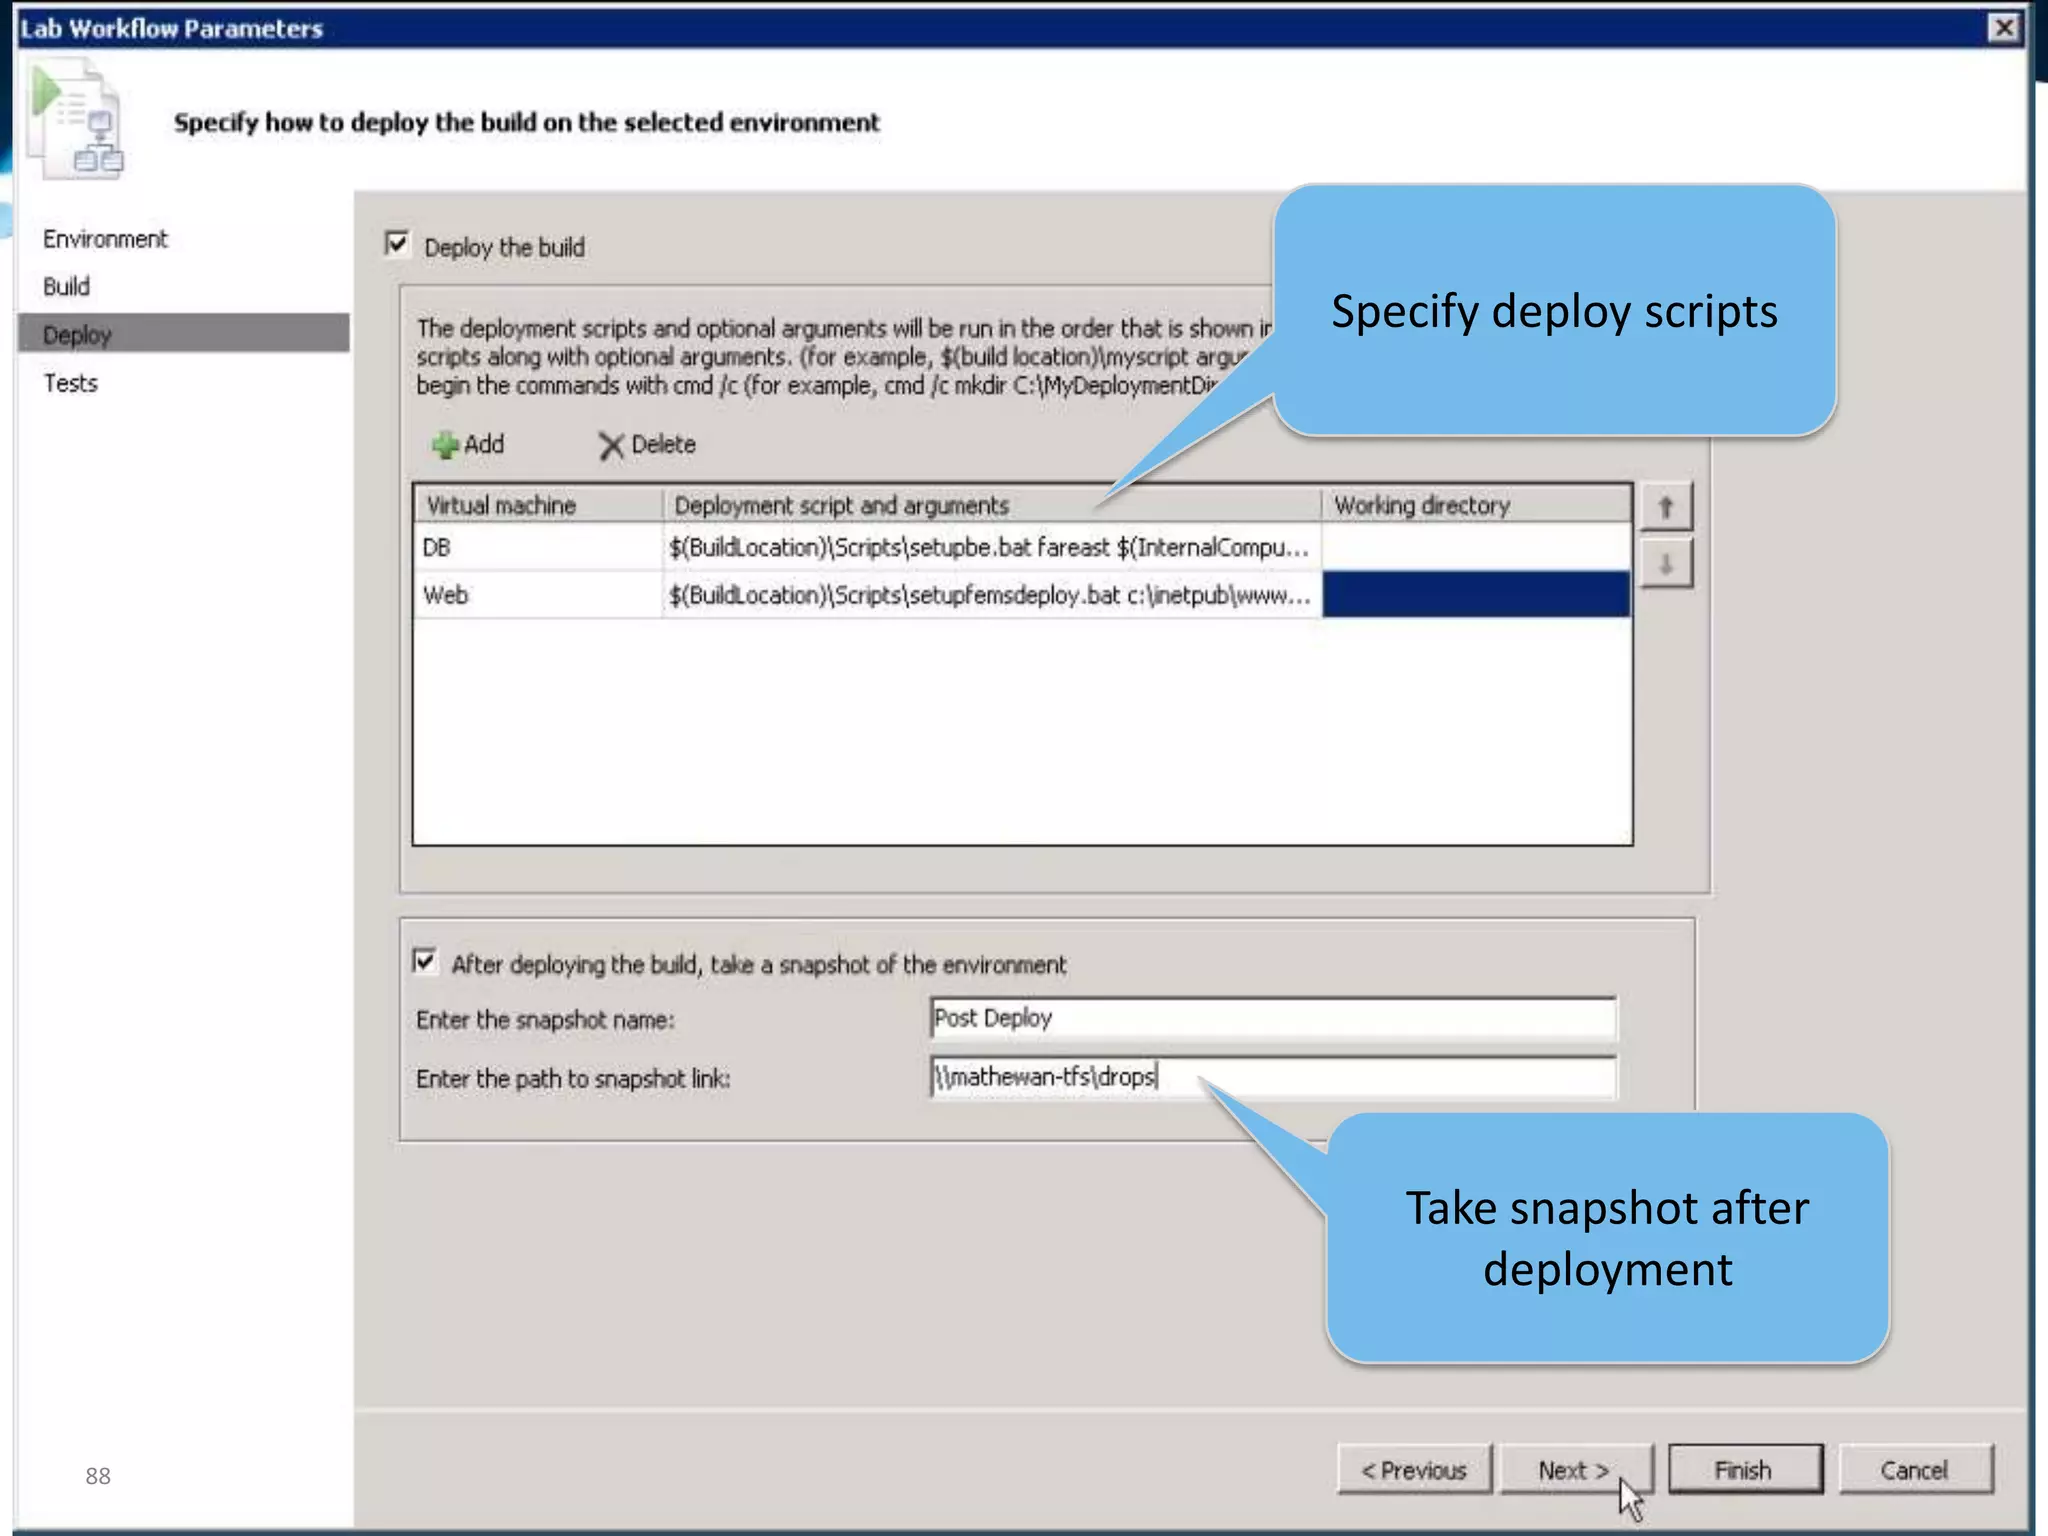Image resolution: width=2048 pixels, height=1536 pixels.
Task: Open the Environment step
Action: [105, 239]
